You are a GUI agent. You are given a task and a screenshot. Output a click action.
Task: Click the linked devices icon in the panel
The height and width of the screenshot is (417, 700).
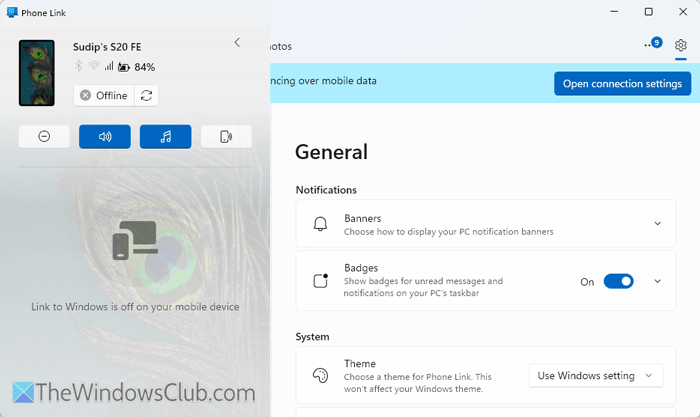(x=135, y=240)
